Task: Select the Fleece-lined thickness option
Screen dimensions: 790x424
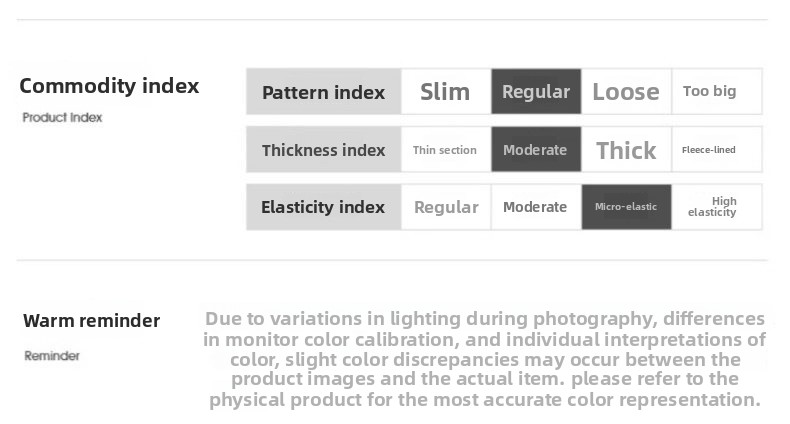Action: [709, 150]
